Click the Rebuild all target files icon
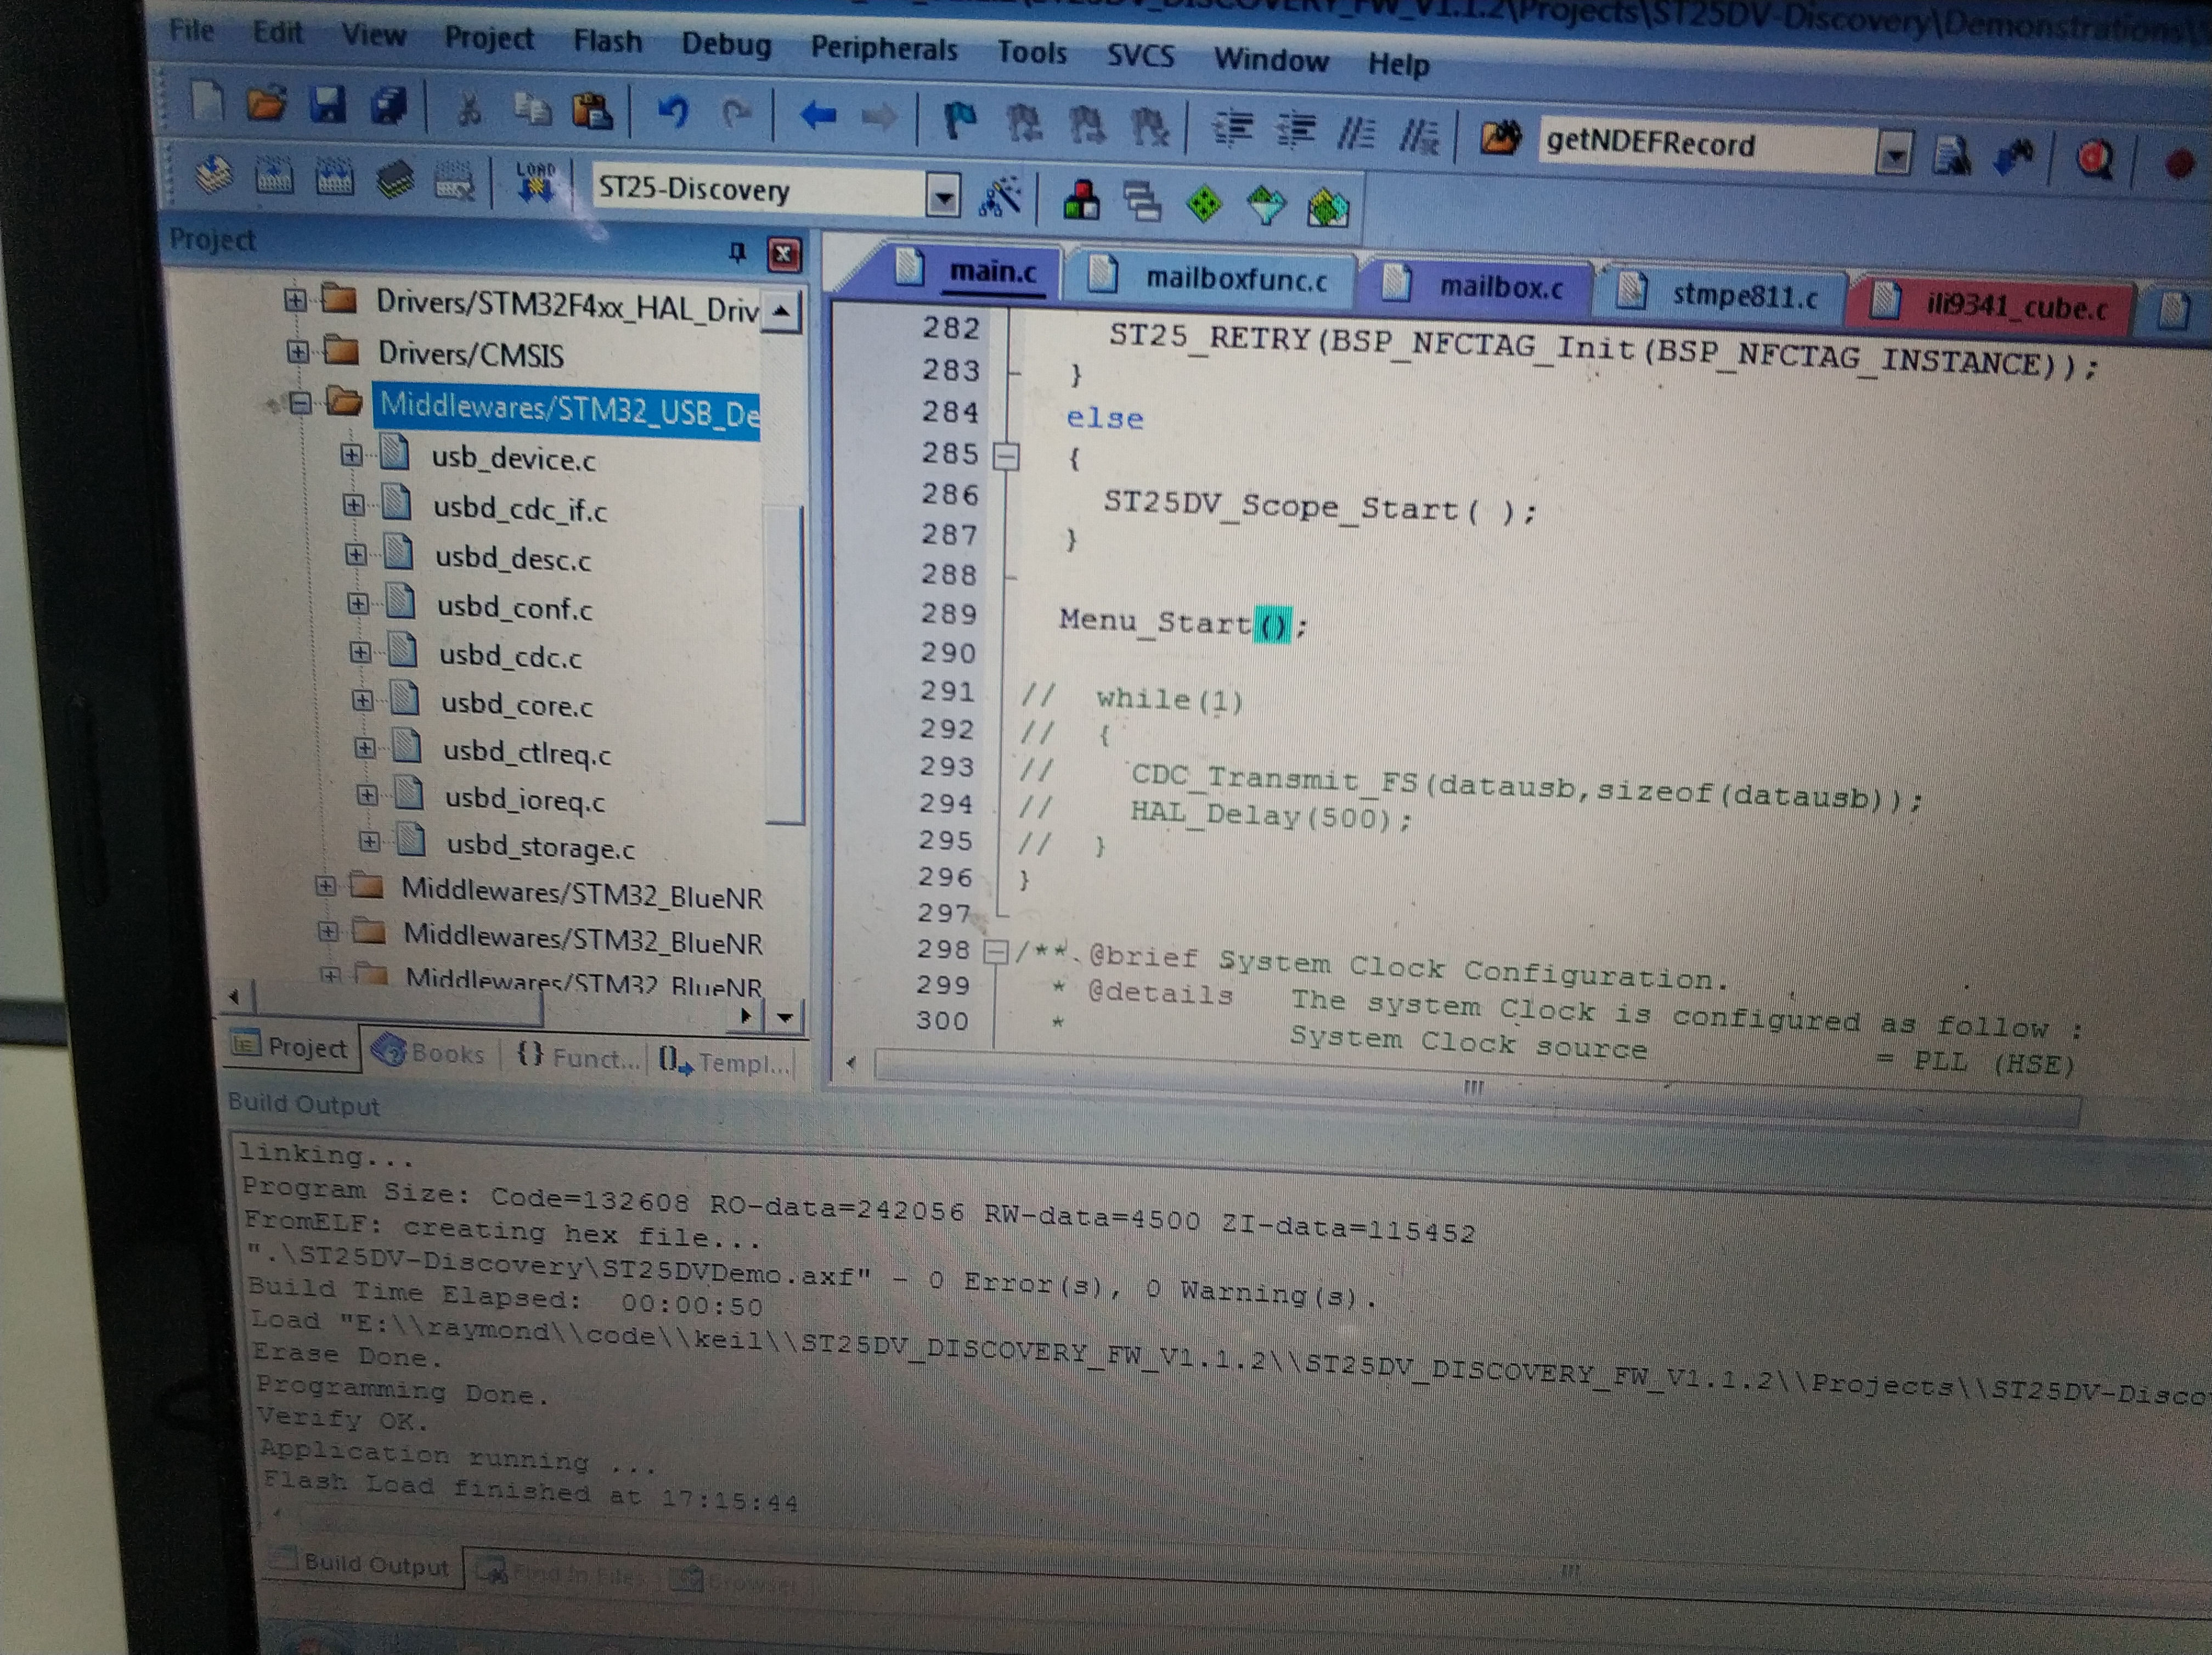The height and width of the screenshot is (1655, 2212). (334, 178)
